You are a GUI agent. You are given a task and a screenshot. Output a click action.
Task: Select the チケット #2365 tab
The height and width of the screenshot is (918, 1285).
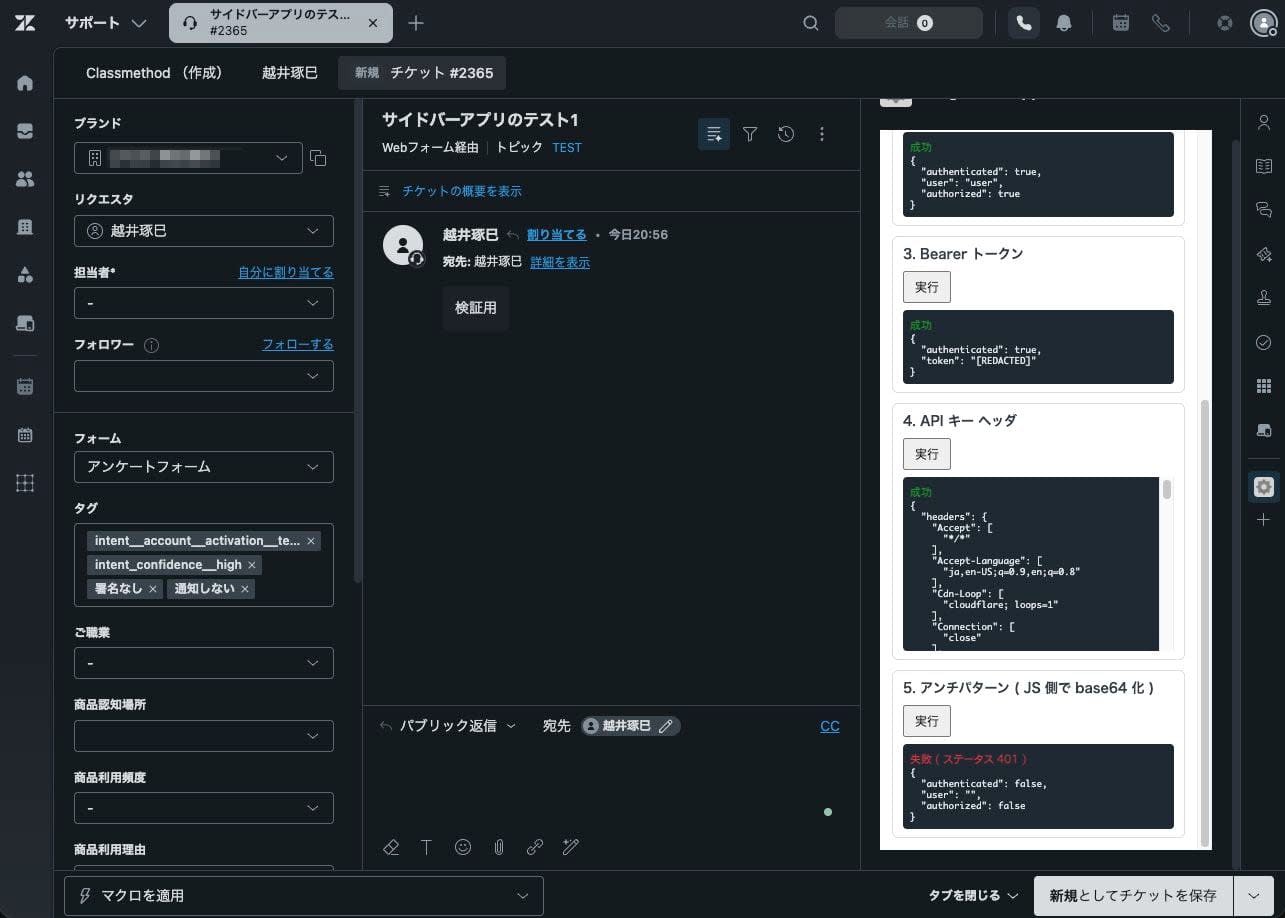[x=422, y=73]
